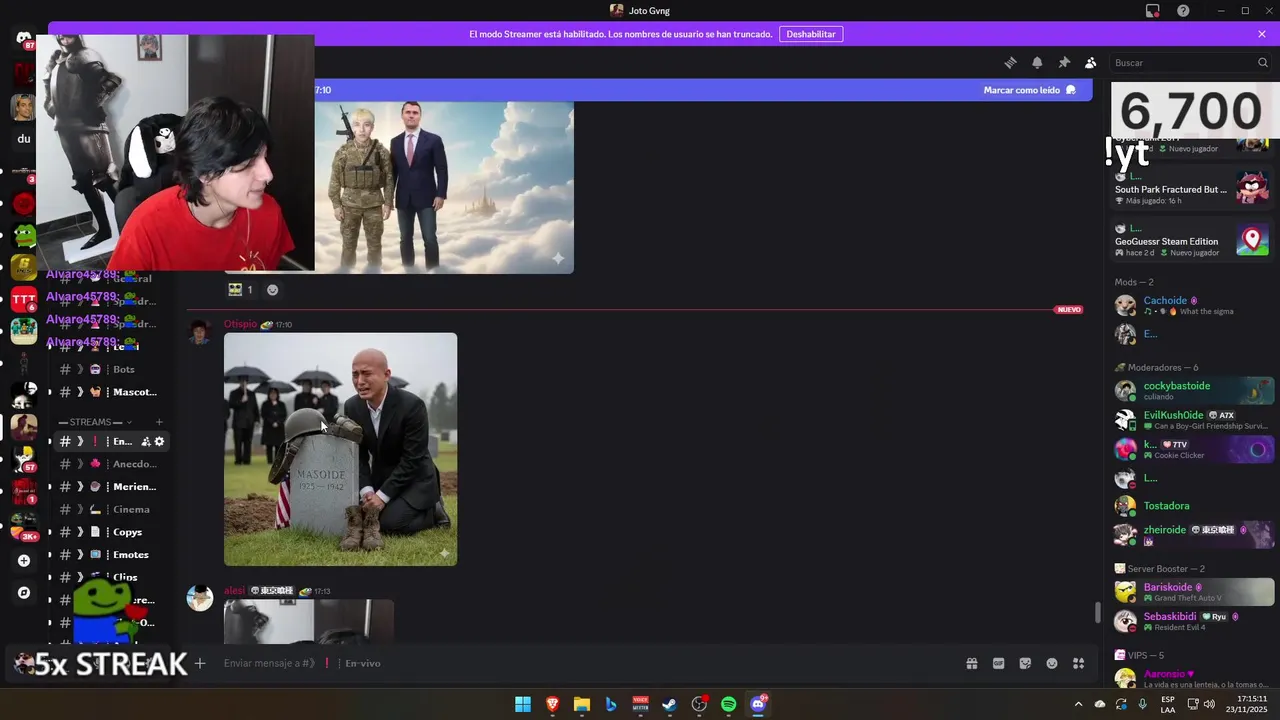Open the Bots channel
The image size is (1280, 720).
pyautogui.click(x=110, y=369)
